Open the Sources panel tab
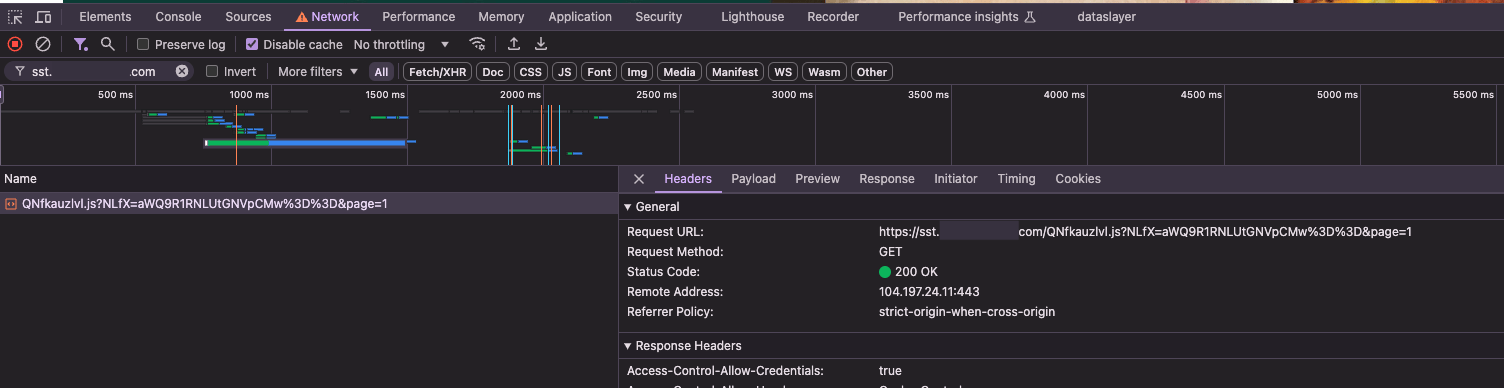The width and height of the screenshot is (1504, 388). 248,17
